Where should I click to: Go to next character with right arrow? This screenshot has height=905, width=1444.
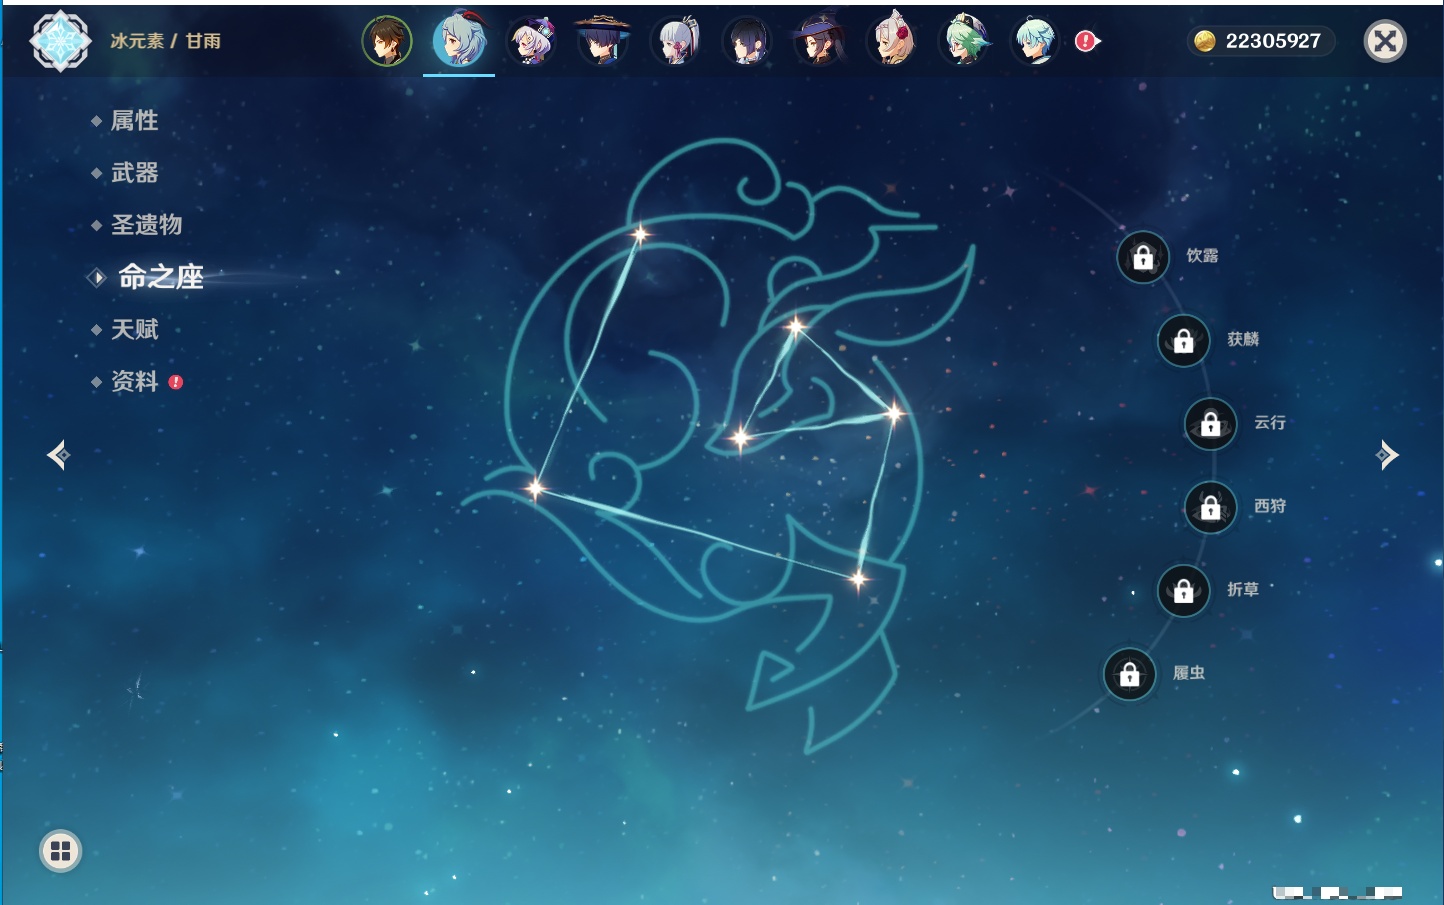[x=1387, y=455]
